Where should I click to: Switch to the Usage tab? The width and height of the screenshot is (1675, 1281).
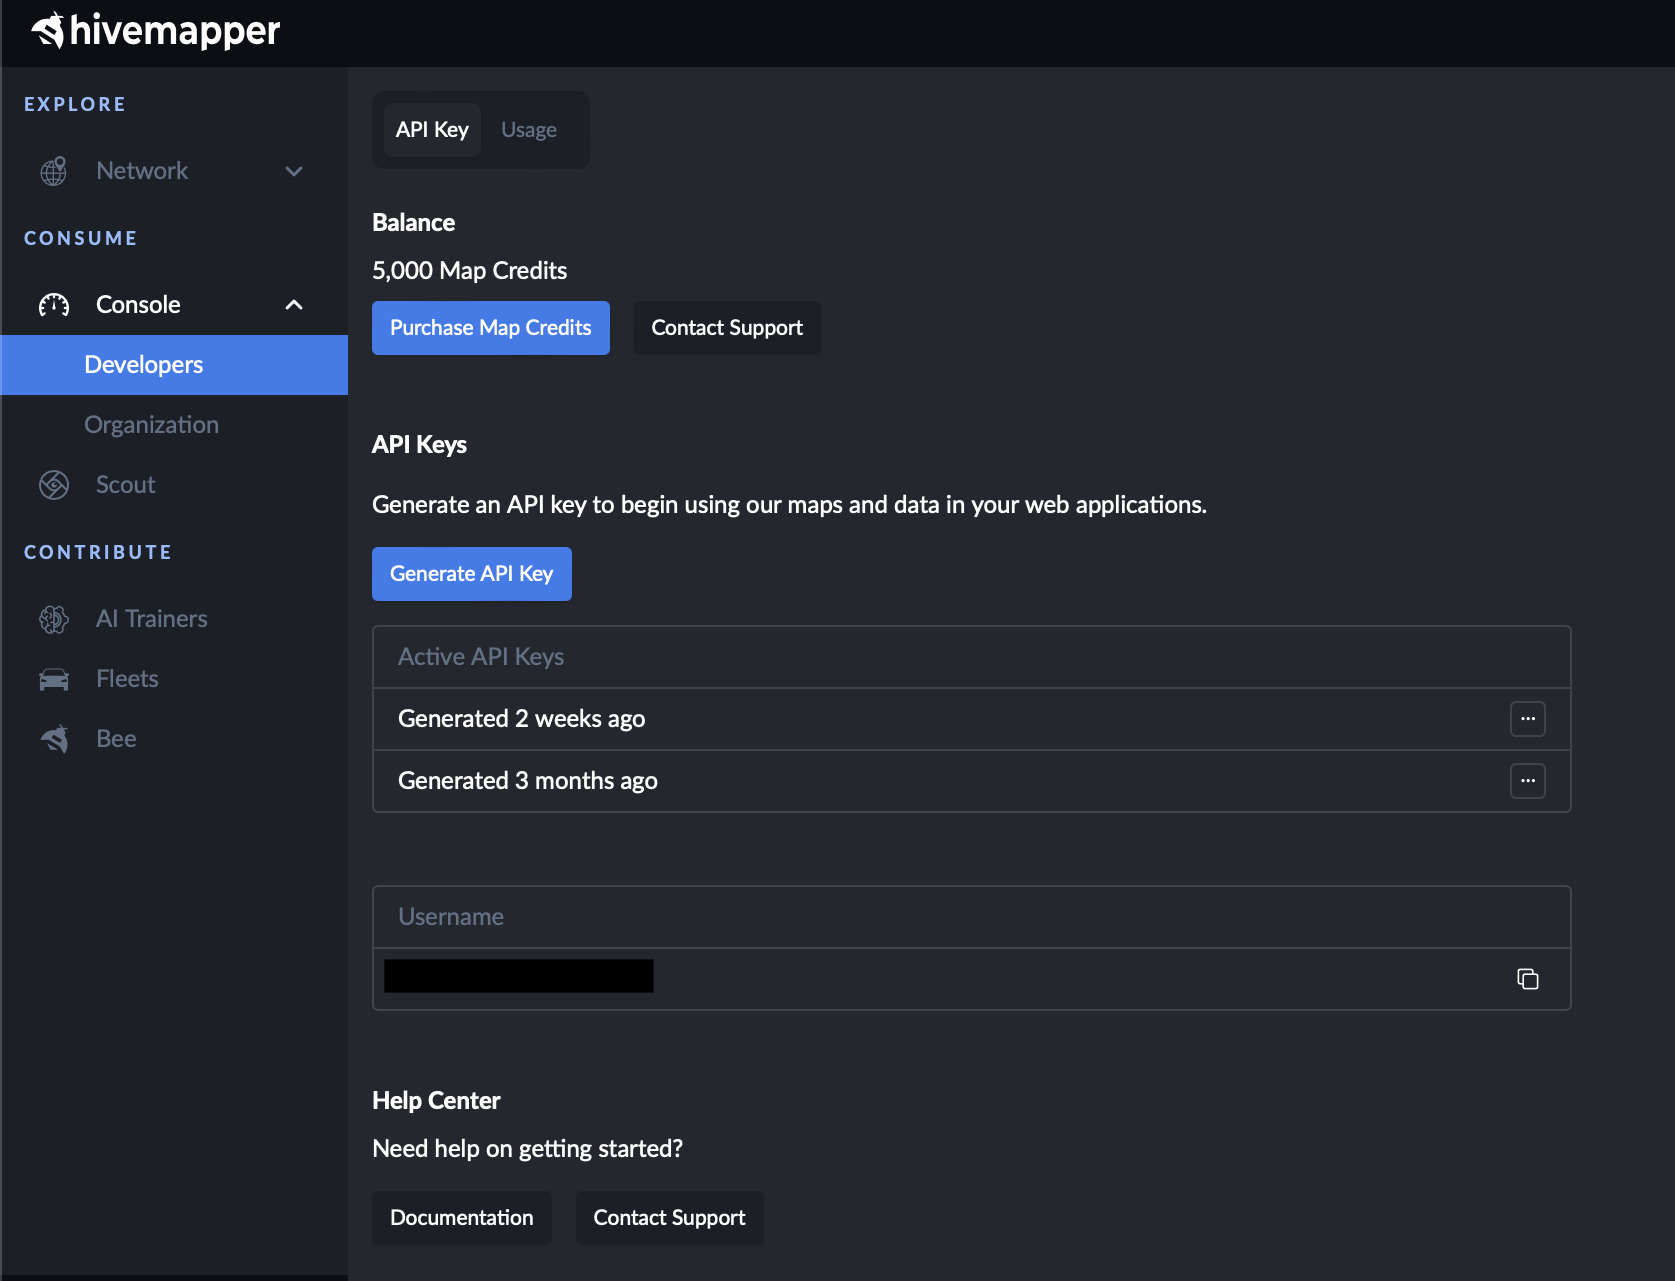(x=529, y=130)
